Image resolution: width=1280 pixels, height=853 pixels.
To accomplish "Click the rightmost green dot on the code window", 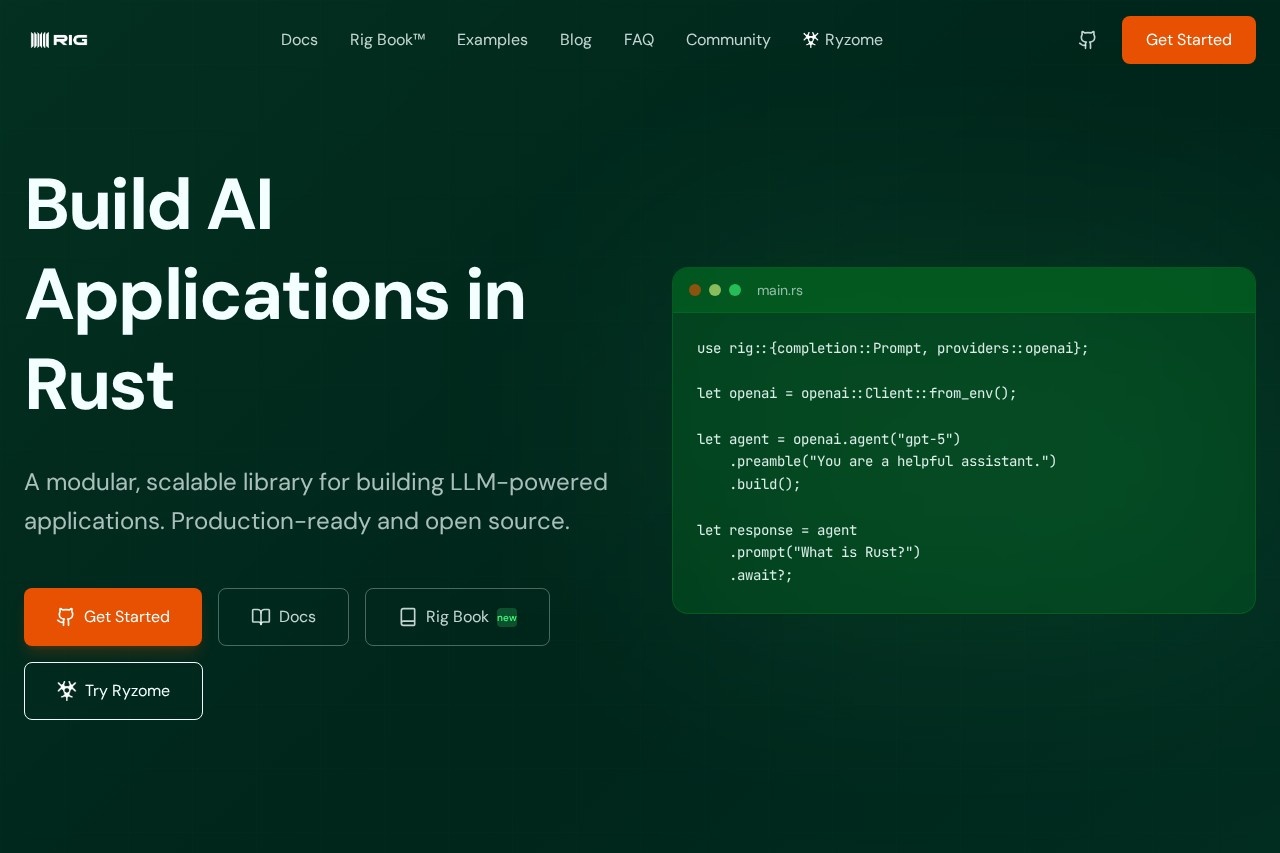I will coord(735,290).
